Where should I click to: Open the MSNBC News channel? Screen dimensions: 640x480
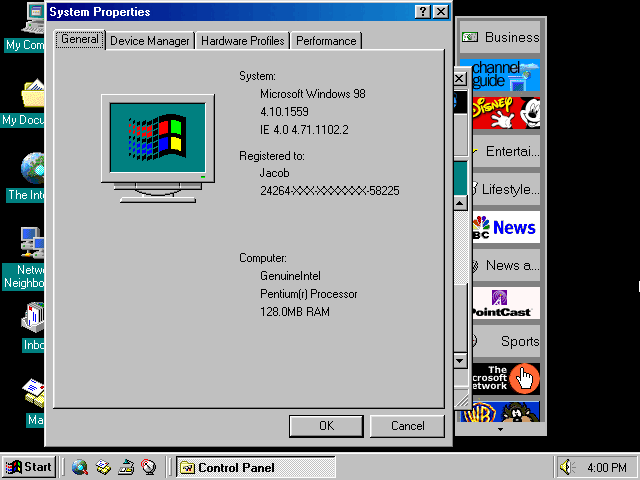(506, 227)
